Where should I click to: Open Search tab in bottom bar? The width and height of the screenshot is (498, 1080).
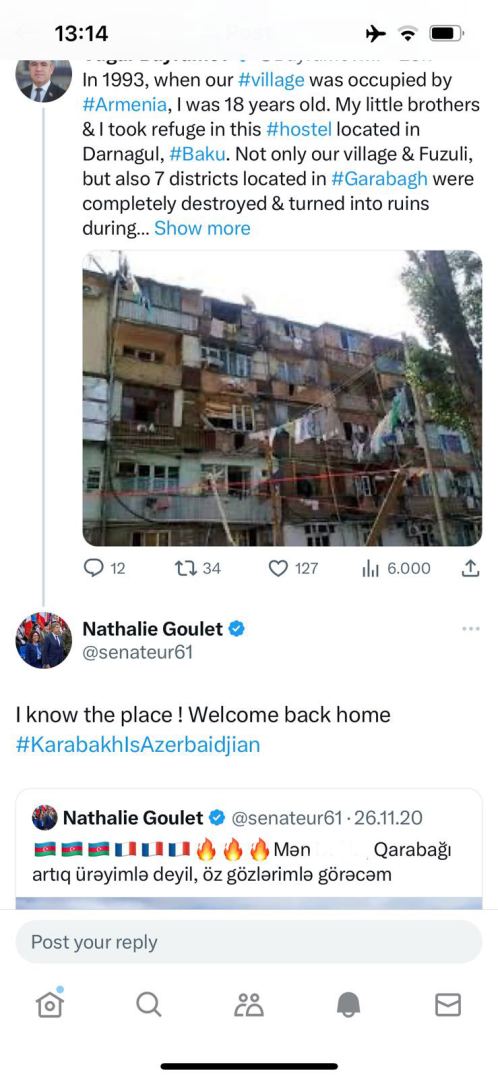[x=149, y=1004]
